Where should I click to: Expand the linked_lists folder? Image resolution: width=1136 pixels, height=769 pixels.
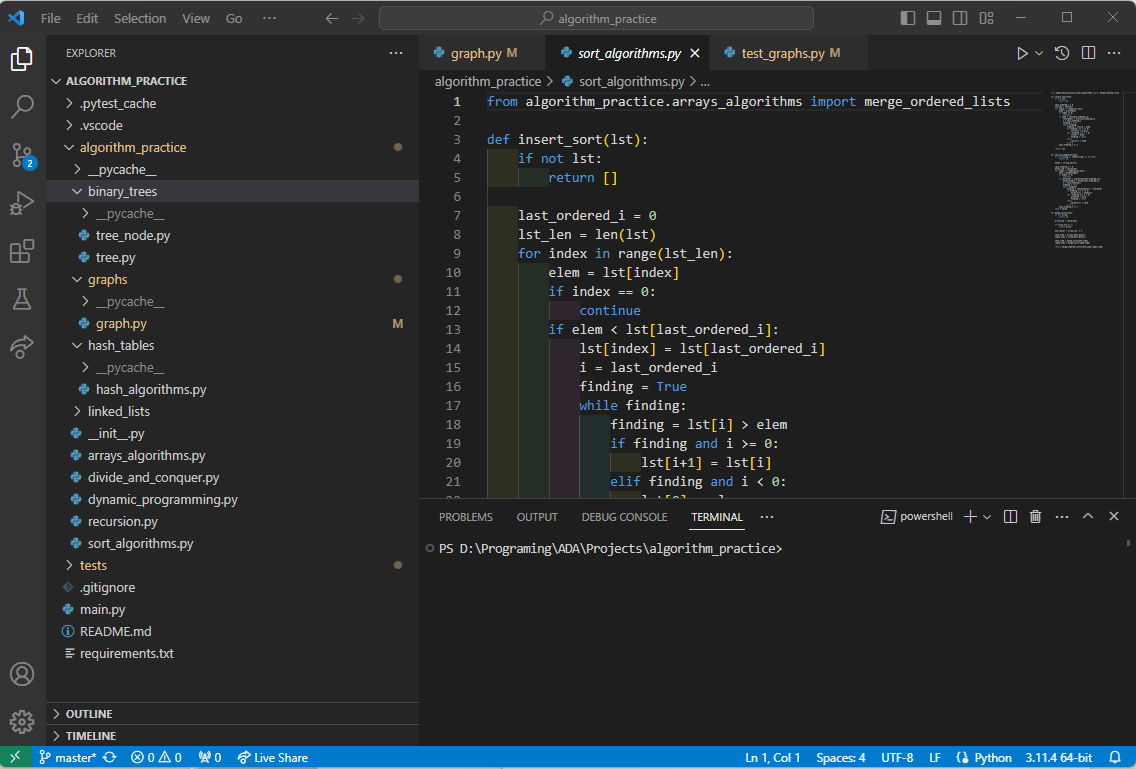(x=118, y=411)
